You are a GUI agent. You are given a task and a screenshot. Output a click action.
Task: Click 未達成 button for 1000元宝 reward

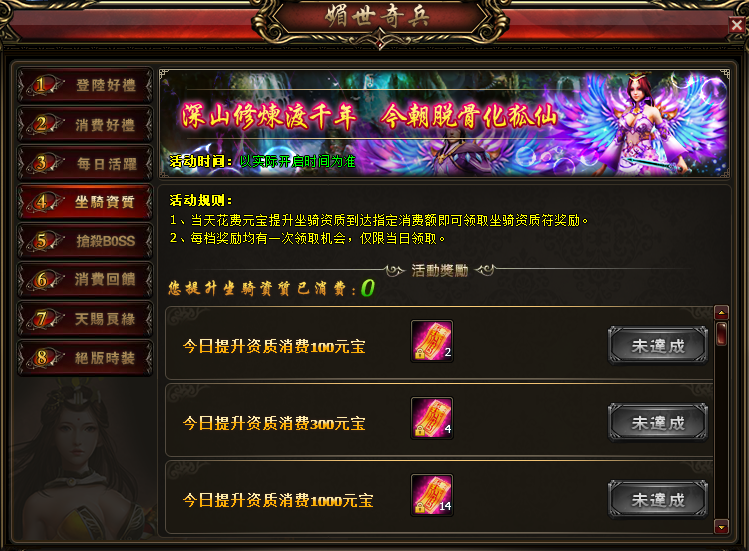pos(658,500)
